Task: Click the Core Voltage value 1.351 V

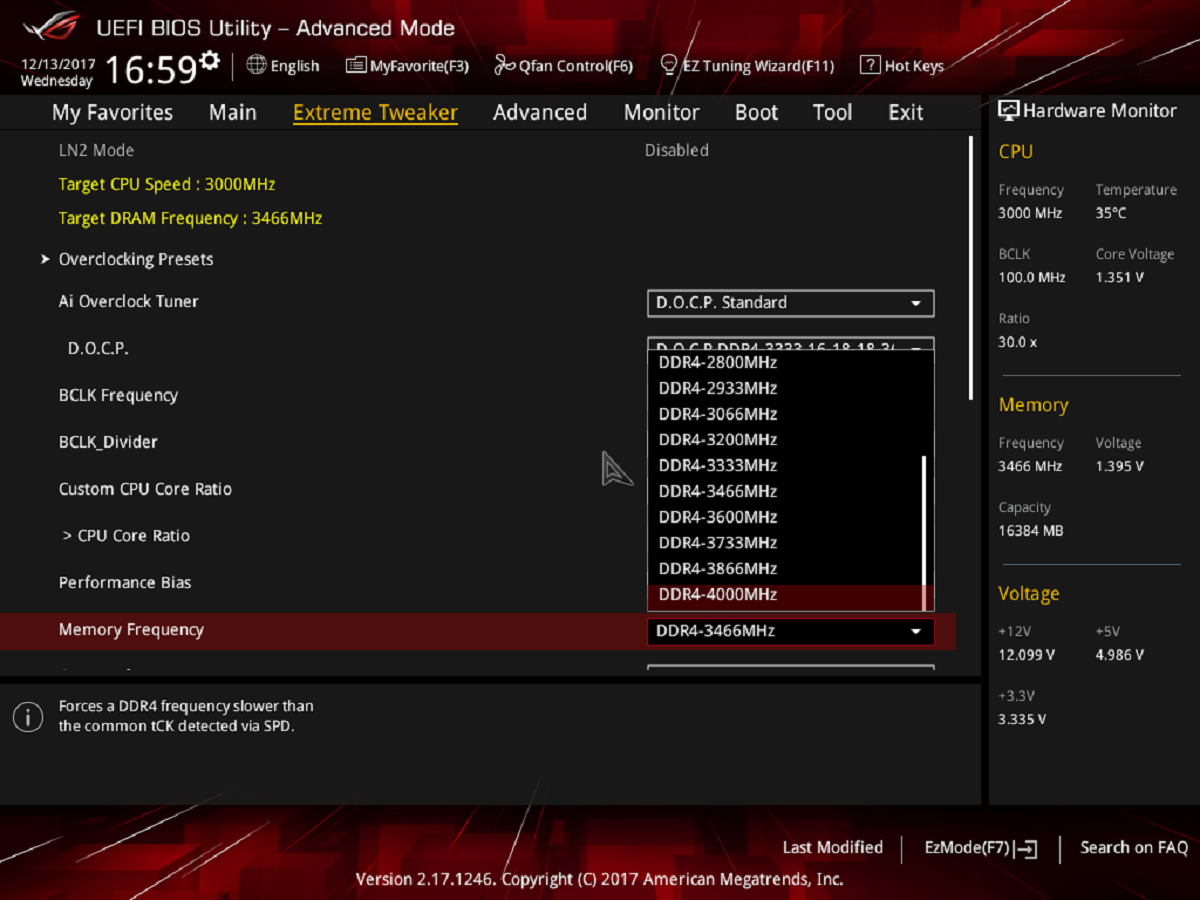Action: click(x=1119, y=277)
